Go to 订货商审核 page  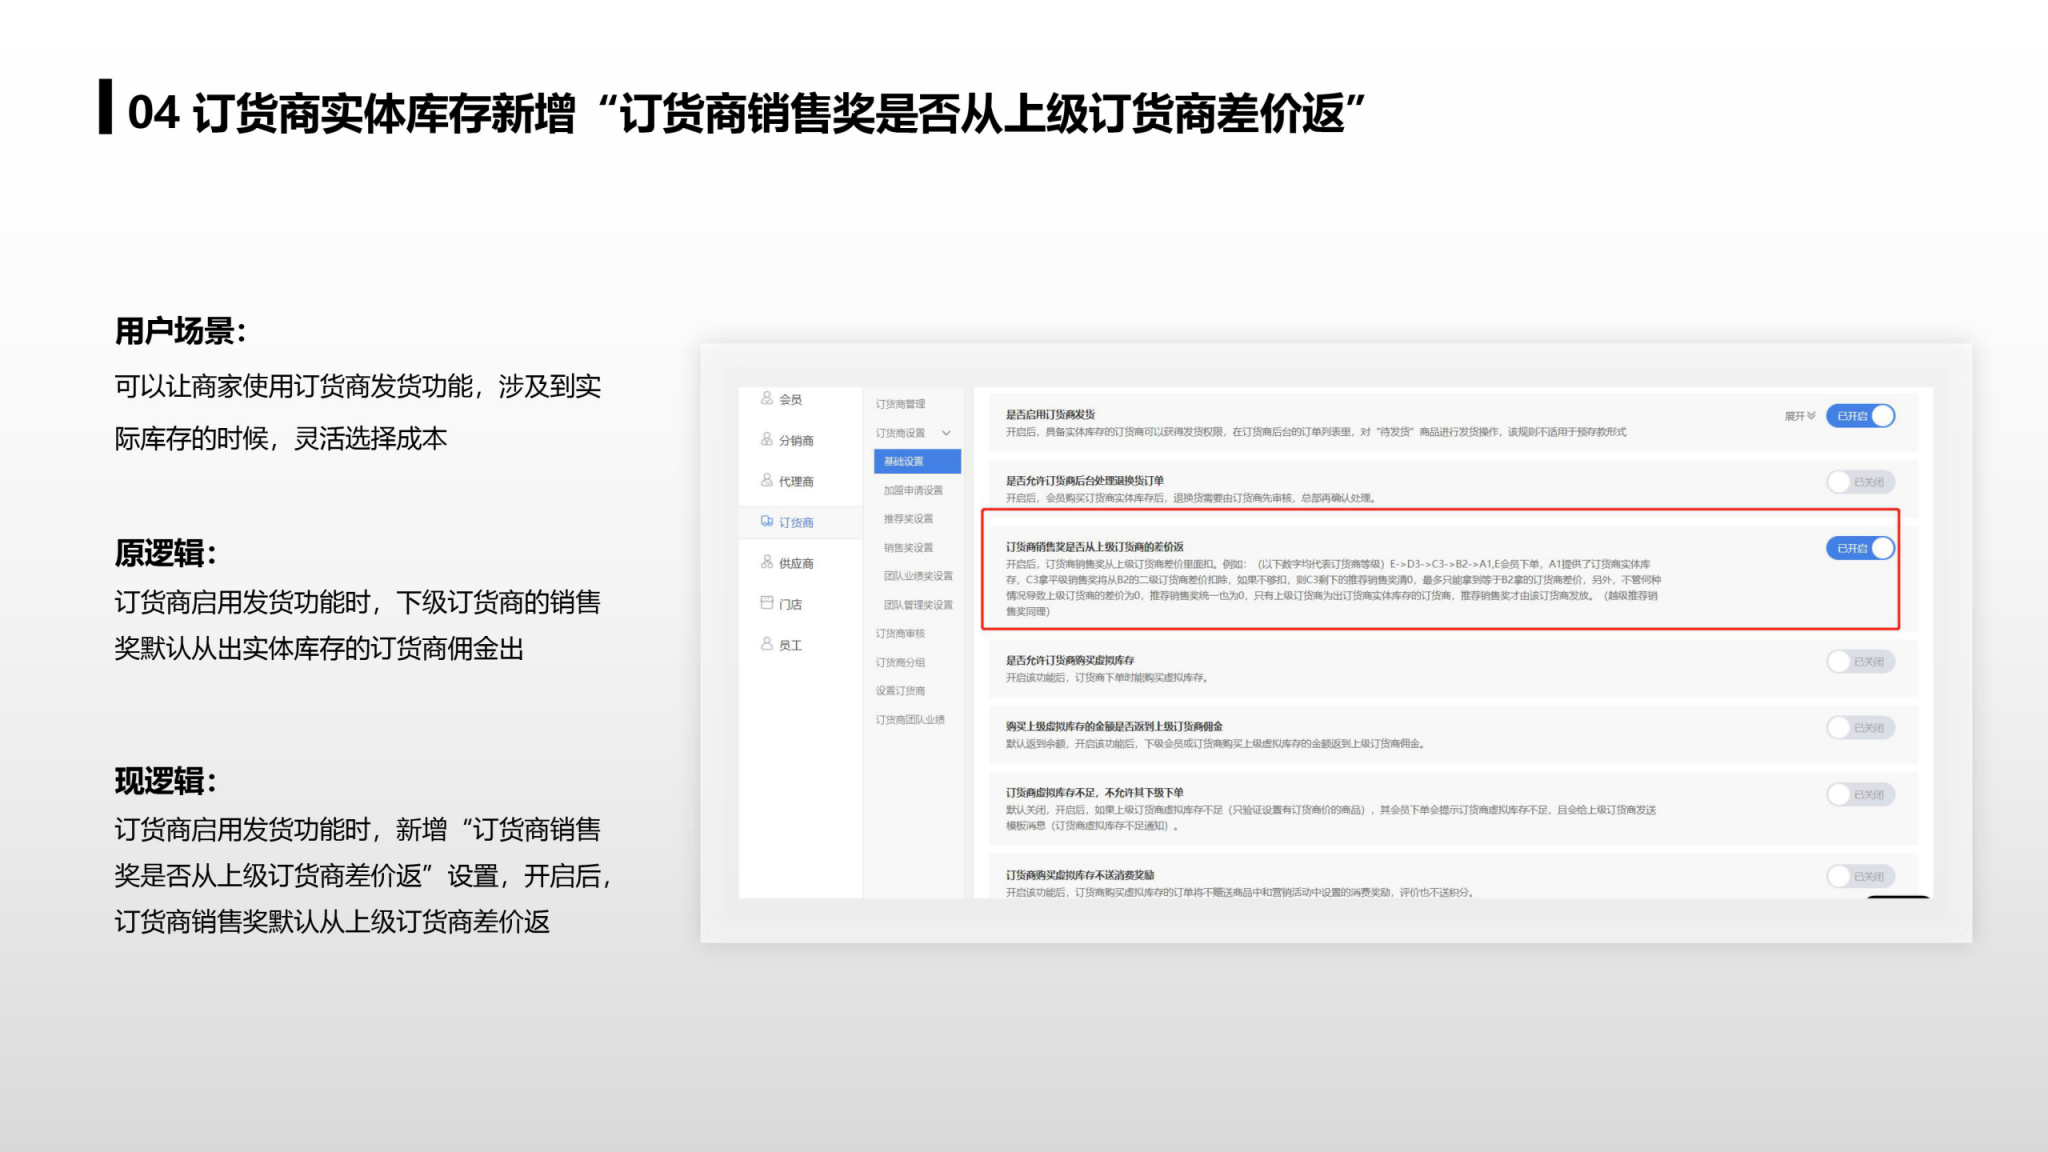pos(900,633)
